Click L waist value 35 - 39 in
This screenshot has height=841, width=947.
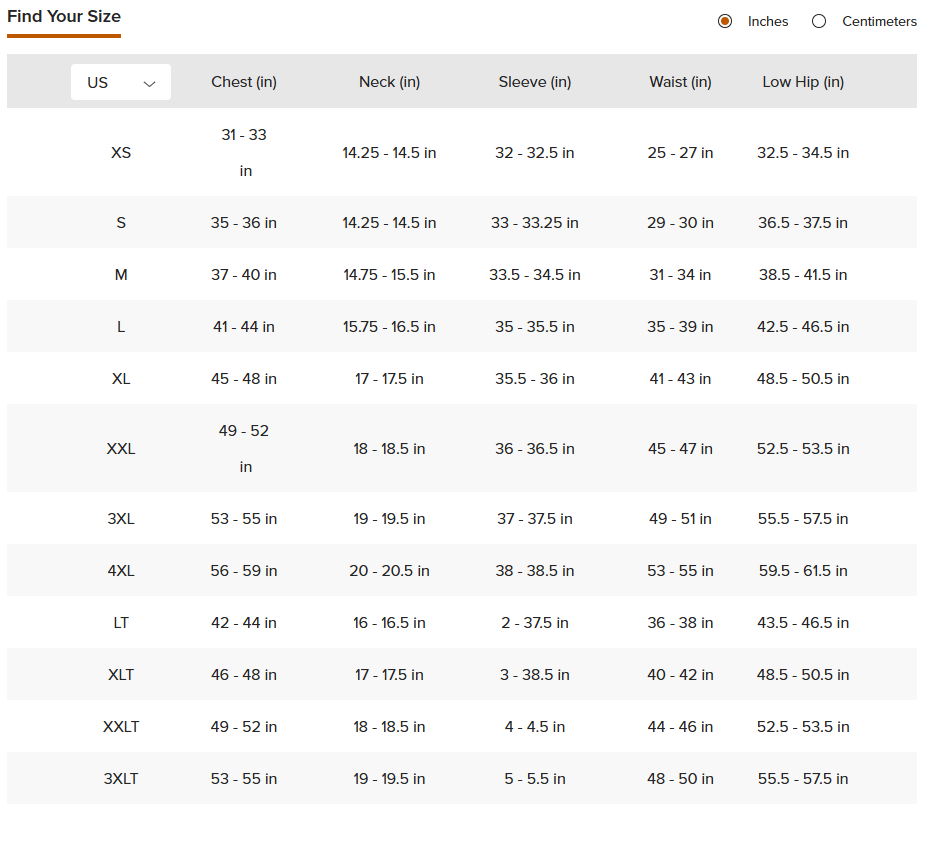coord(680,326)
